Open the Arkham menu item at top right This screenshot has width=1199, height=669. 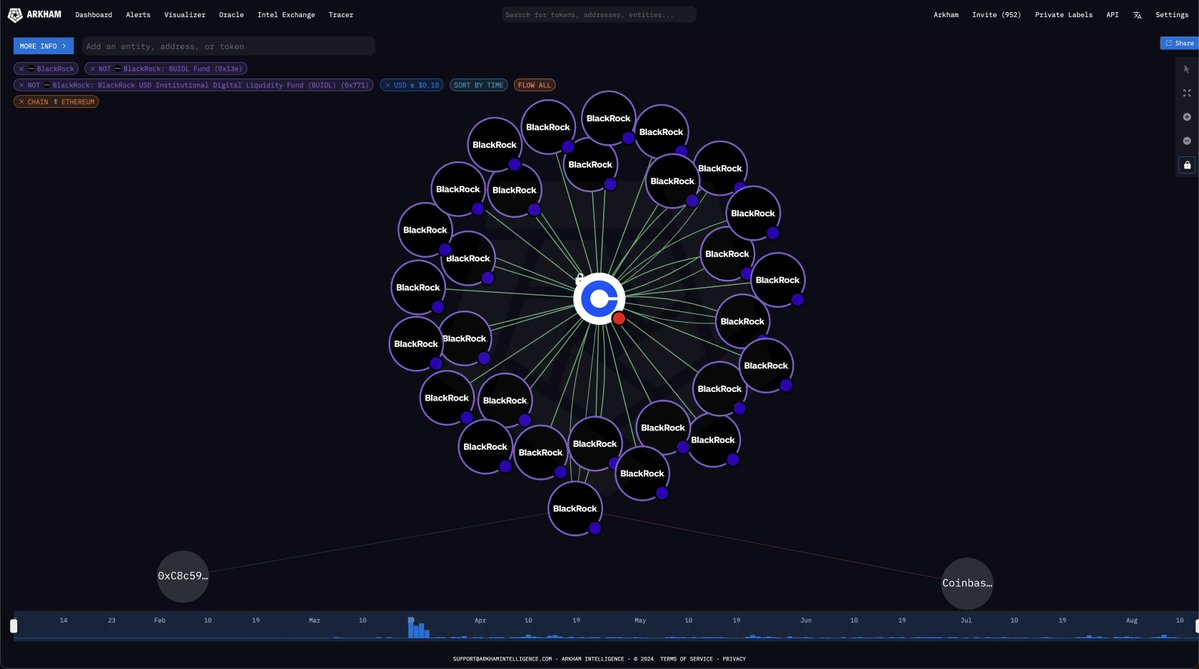click(946, 15)
